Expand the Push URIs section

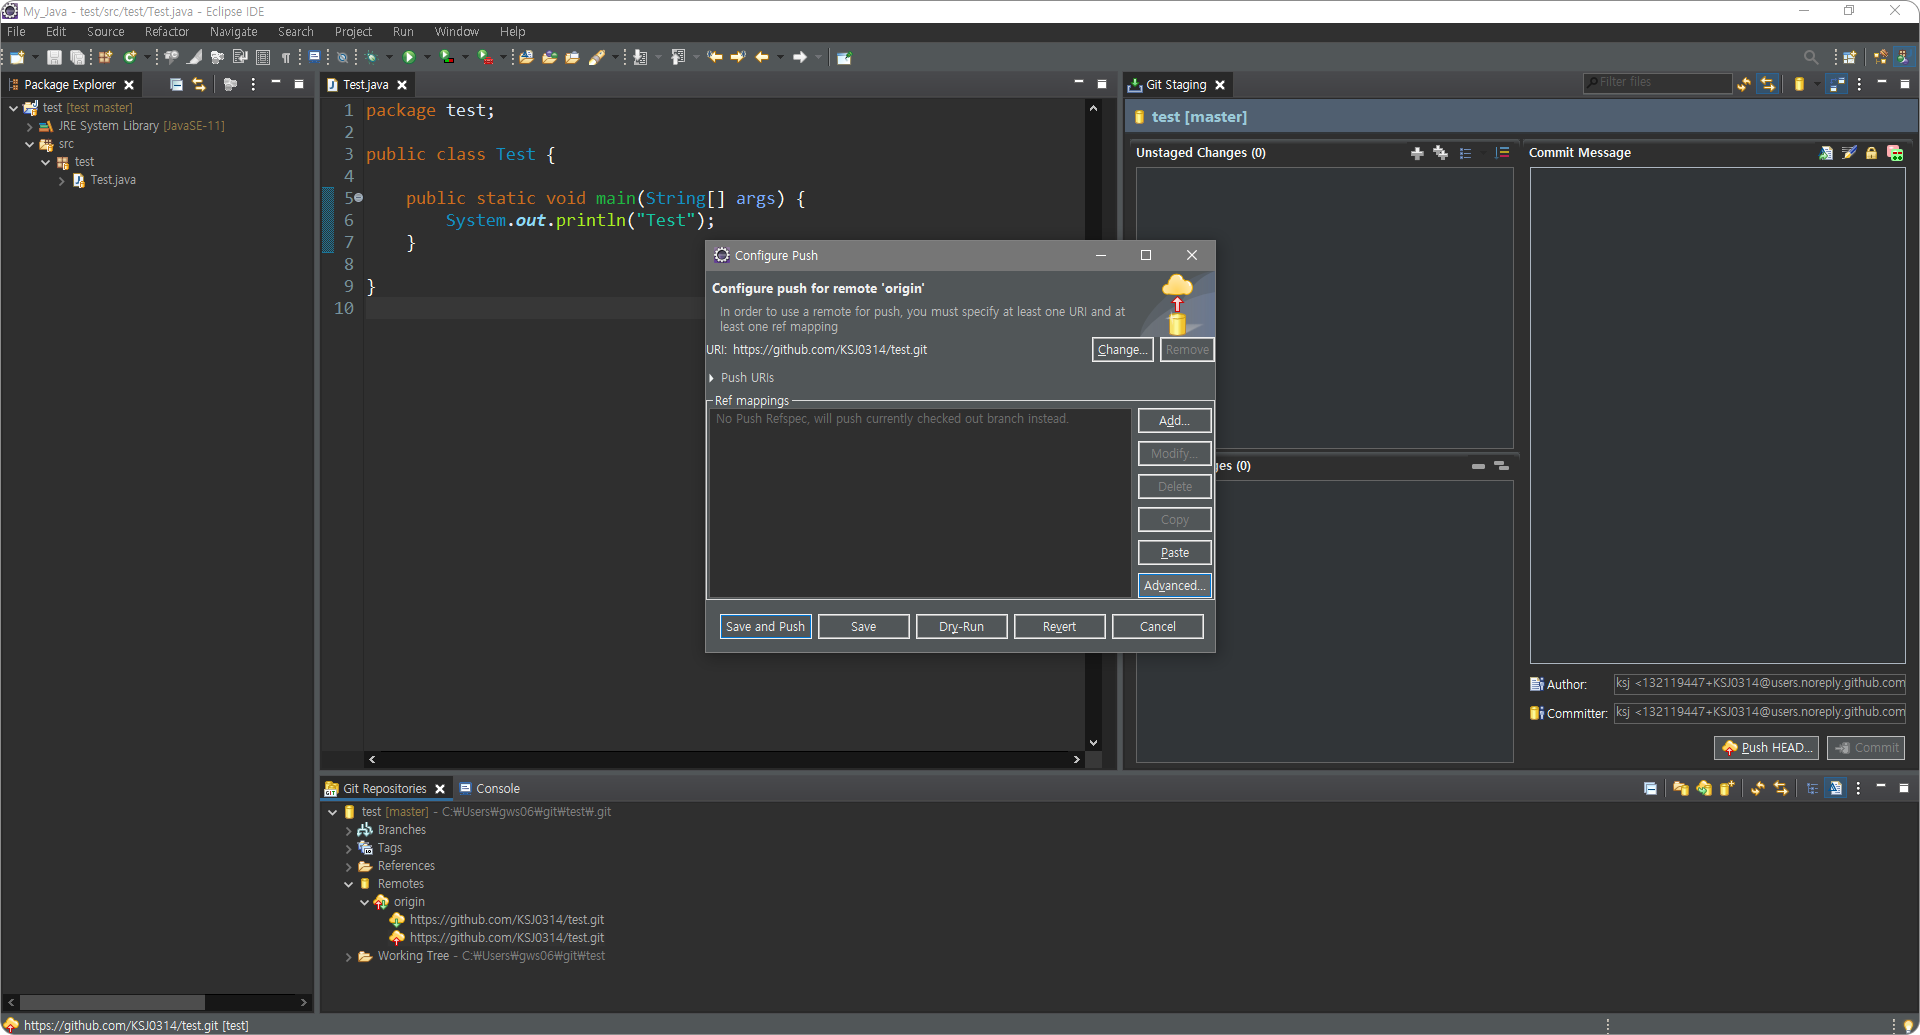(x=712, y=378)
